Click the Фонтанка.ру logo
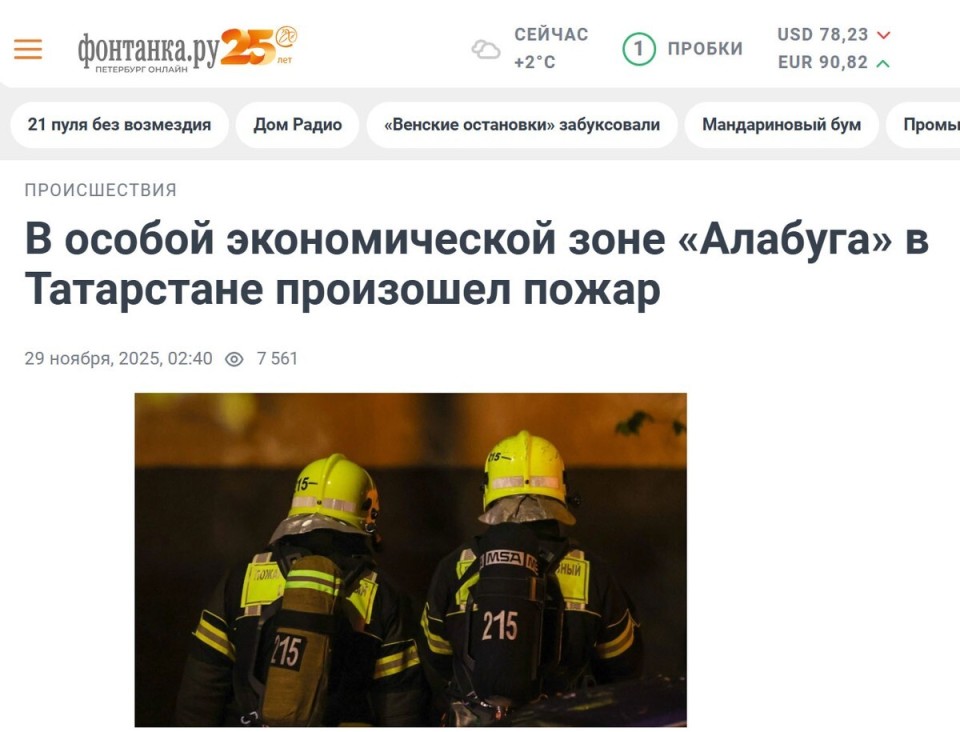 [x=148, y=51]
